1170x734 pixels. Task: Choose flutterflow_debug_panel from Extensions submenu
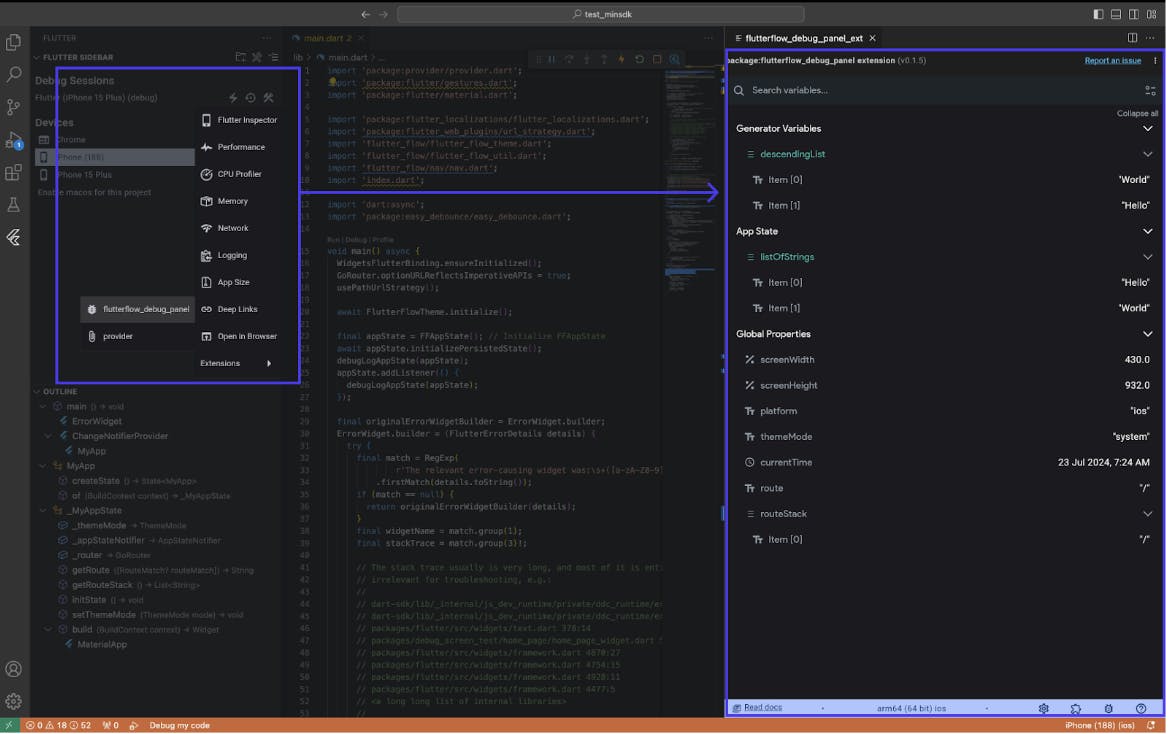pos(145,309)
